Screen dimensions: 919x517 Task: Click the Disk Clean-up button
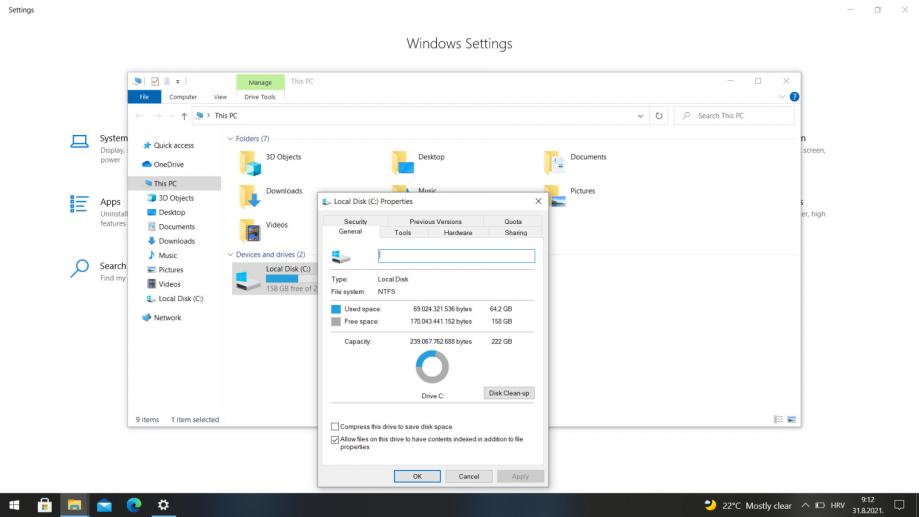[x=509, y=393]
